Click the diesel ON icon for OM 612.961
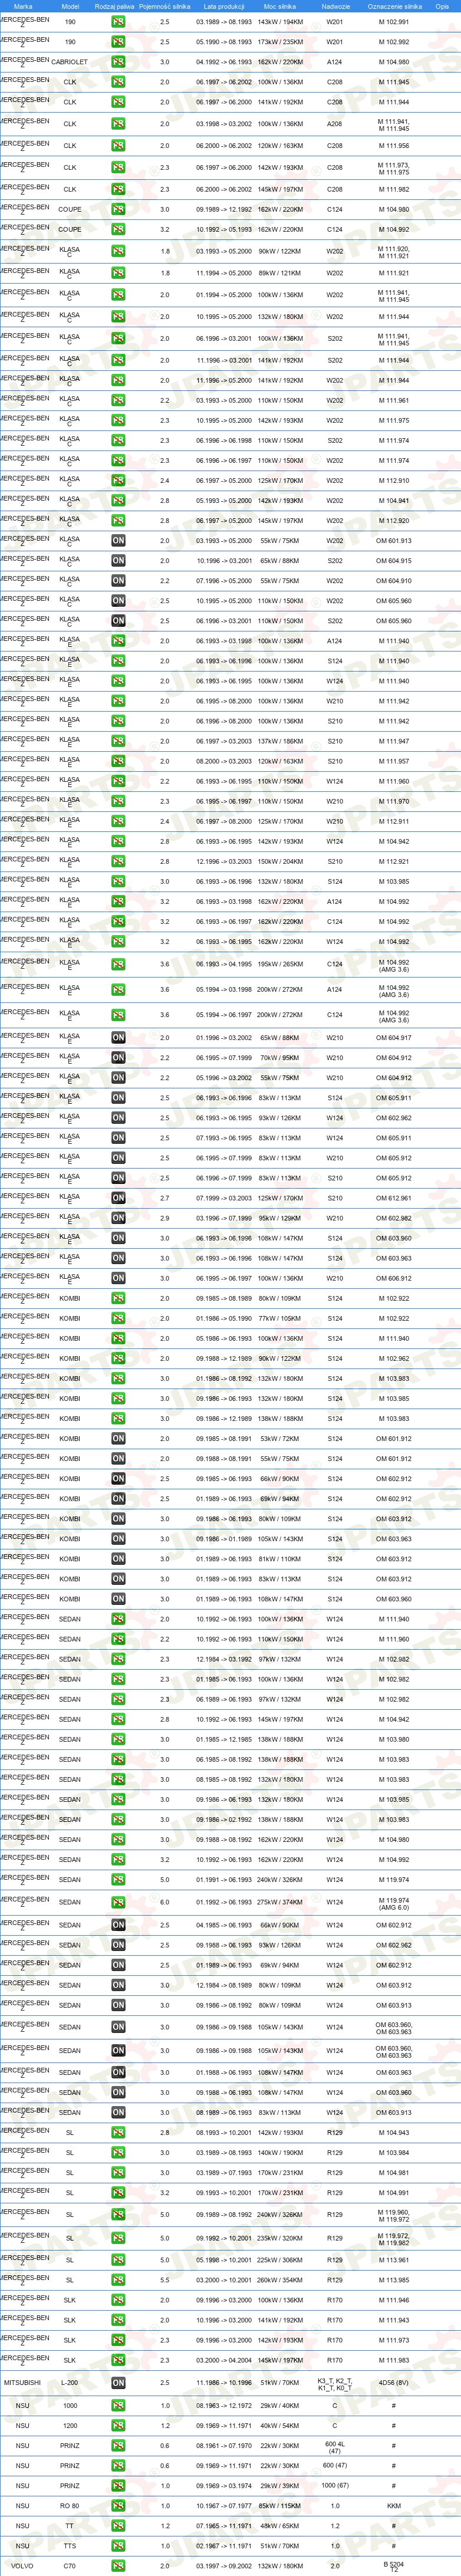Screen dimensions: 461x2576 (118, 1198)
